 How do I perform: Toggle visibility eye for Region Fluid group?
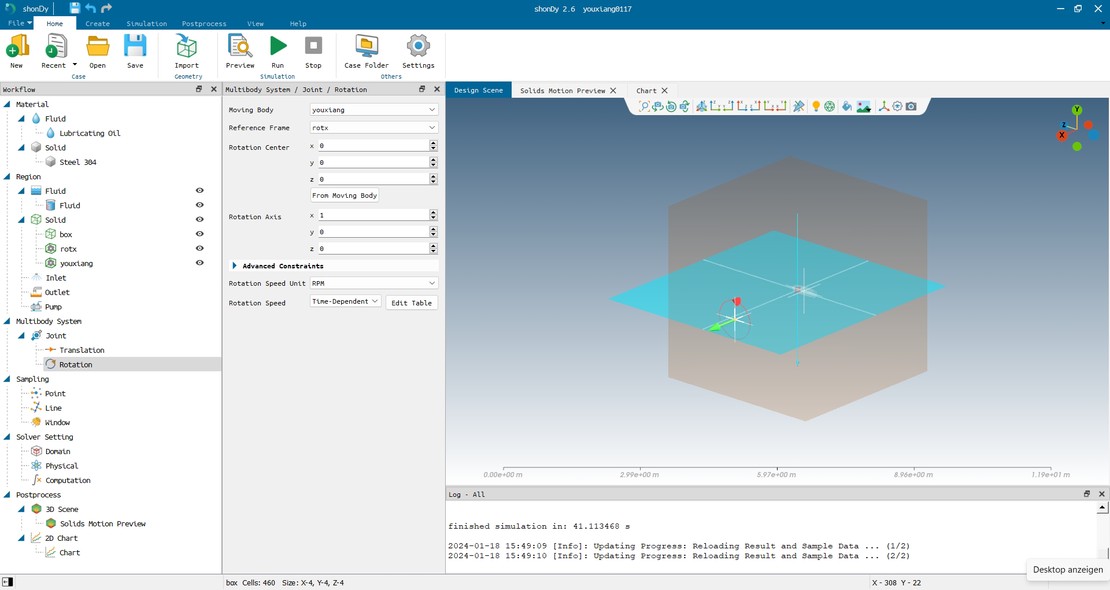point(200,191)
